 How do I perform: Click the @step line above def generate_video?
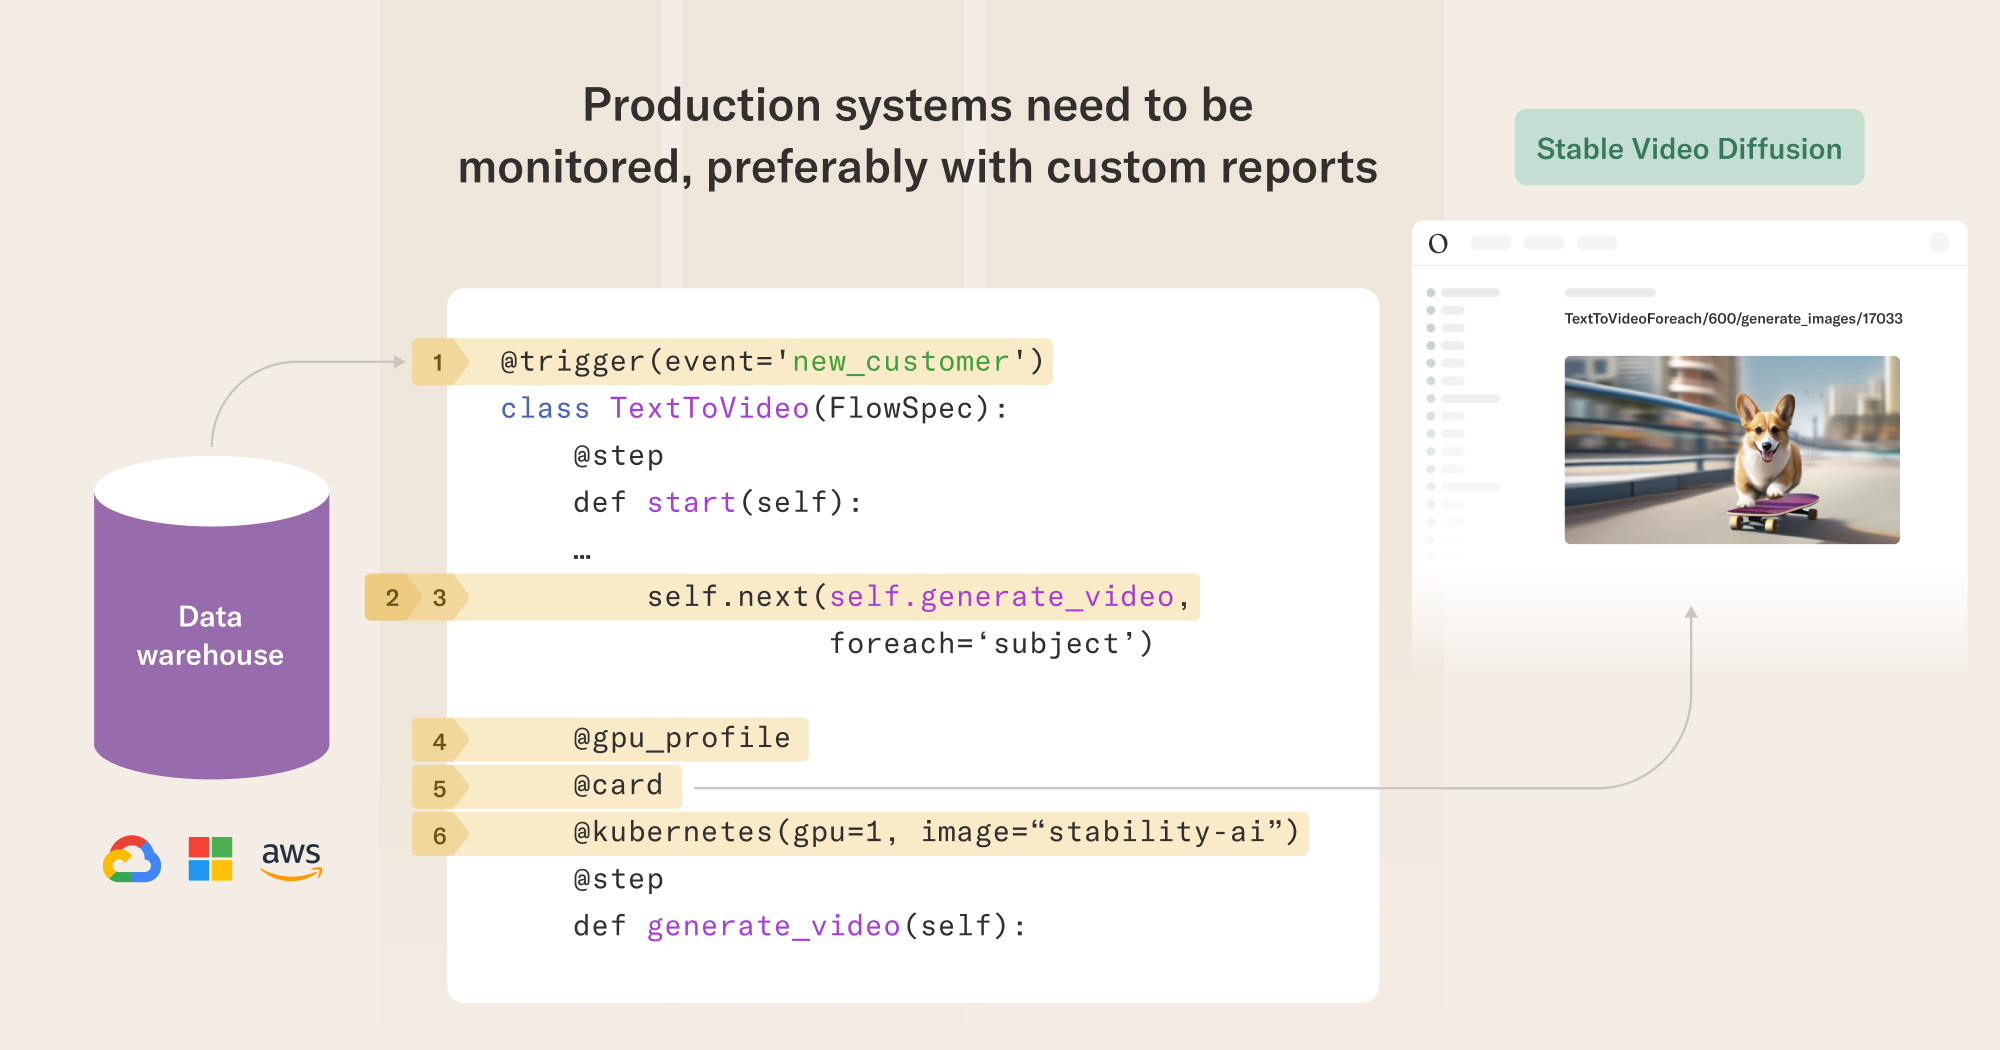618,879
